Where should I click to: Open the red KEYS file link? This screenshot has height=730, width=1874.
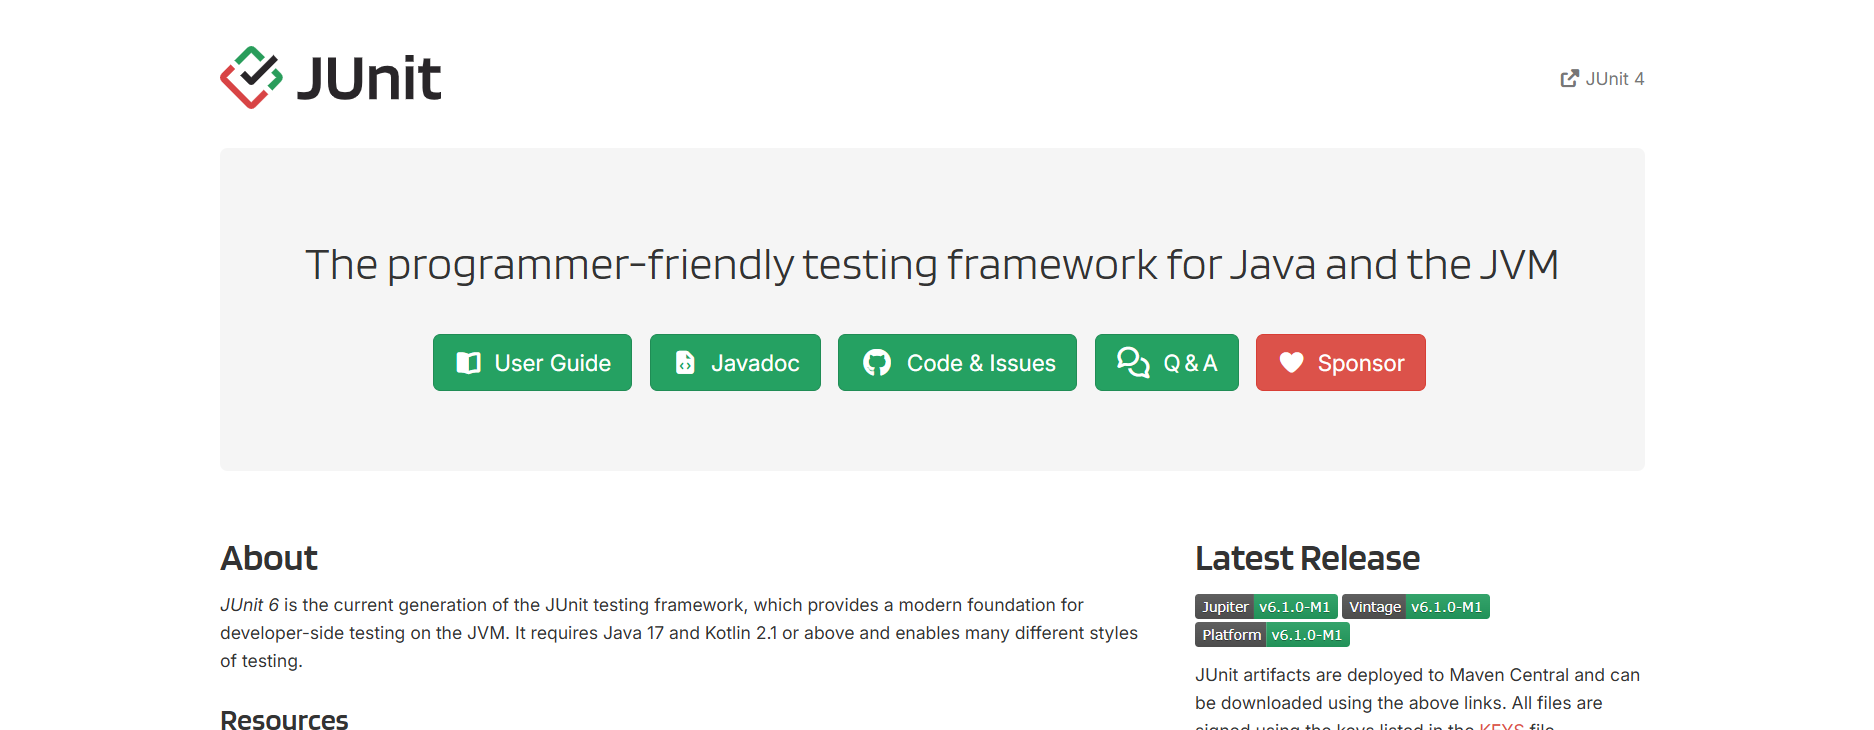click(1501, 725)
